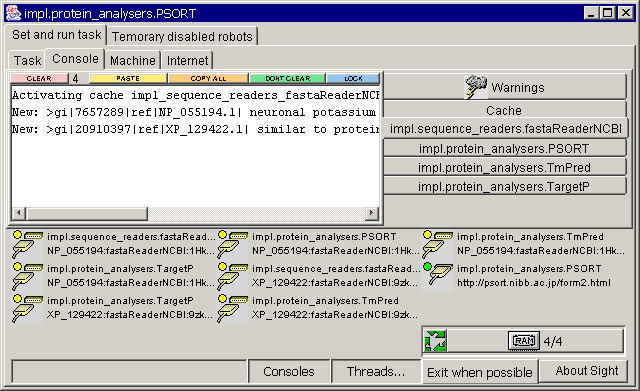This screenshot has height=391, width=640.
Task: Click PSORT NP_055194 thread plug icon
Action: click(233, 244)
